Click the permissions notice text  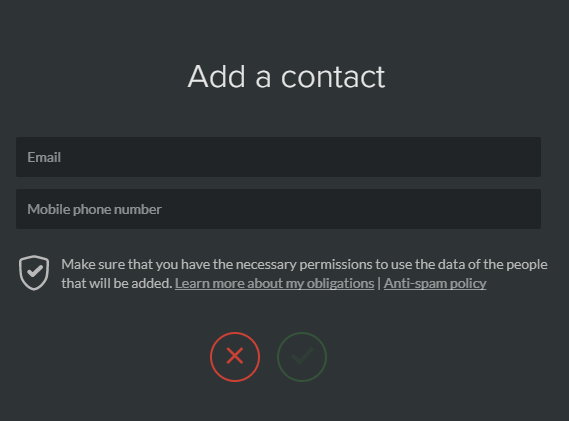[x=304, y=274]
